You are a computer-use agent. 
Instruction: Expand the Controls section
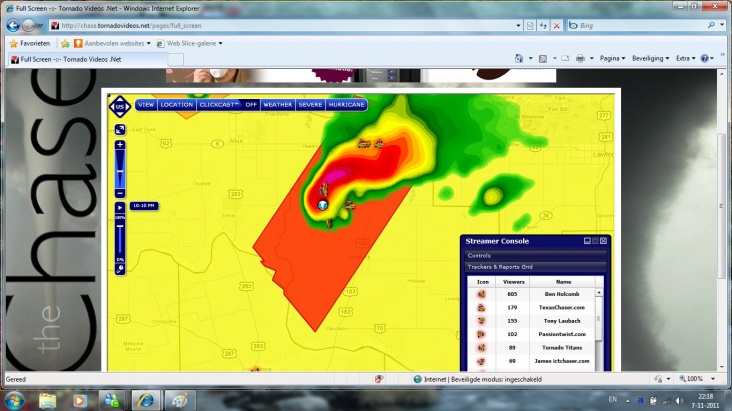pyautogui.click(x=536, y=255)
